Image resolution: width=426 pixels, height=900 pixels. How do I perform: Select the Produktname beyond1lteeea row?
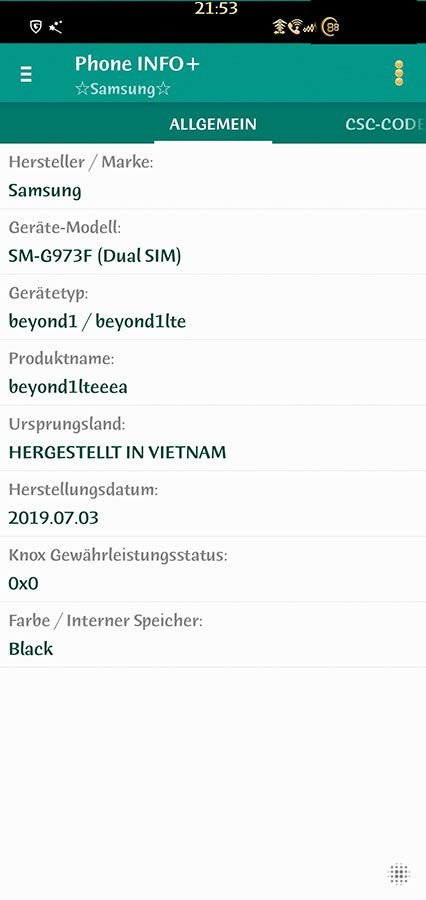[x=213, y=373]
